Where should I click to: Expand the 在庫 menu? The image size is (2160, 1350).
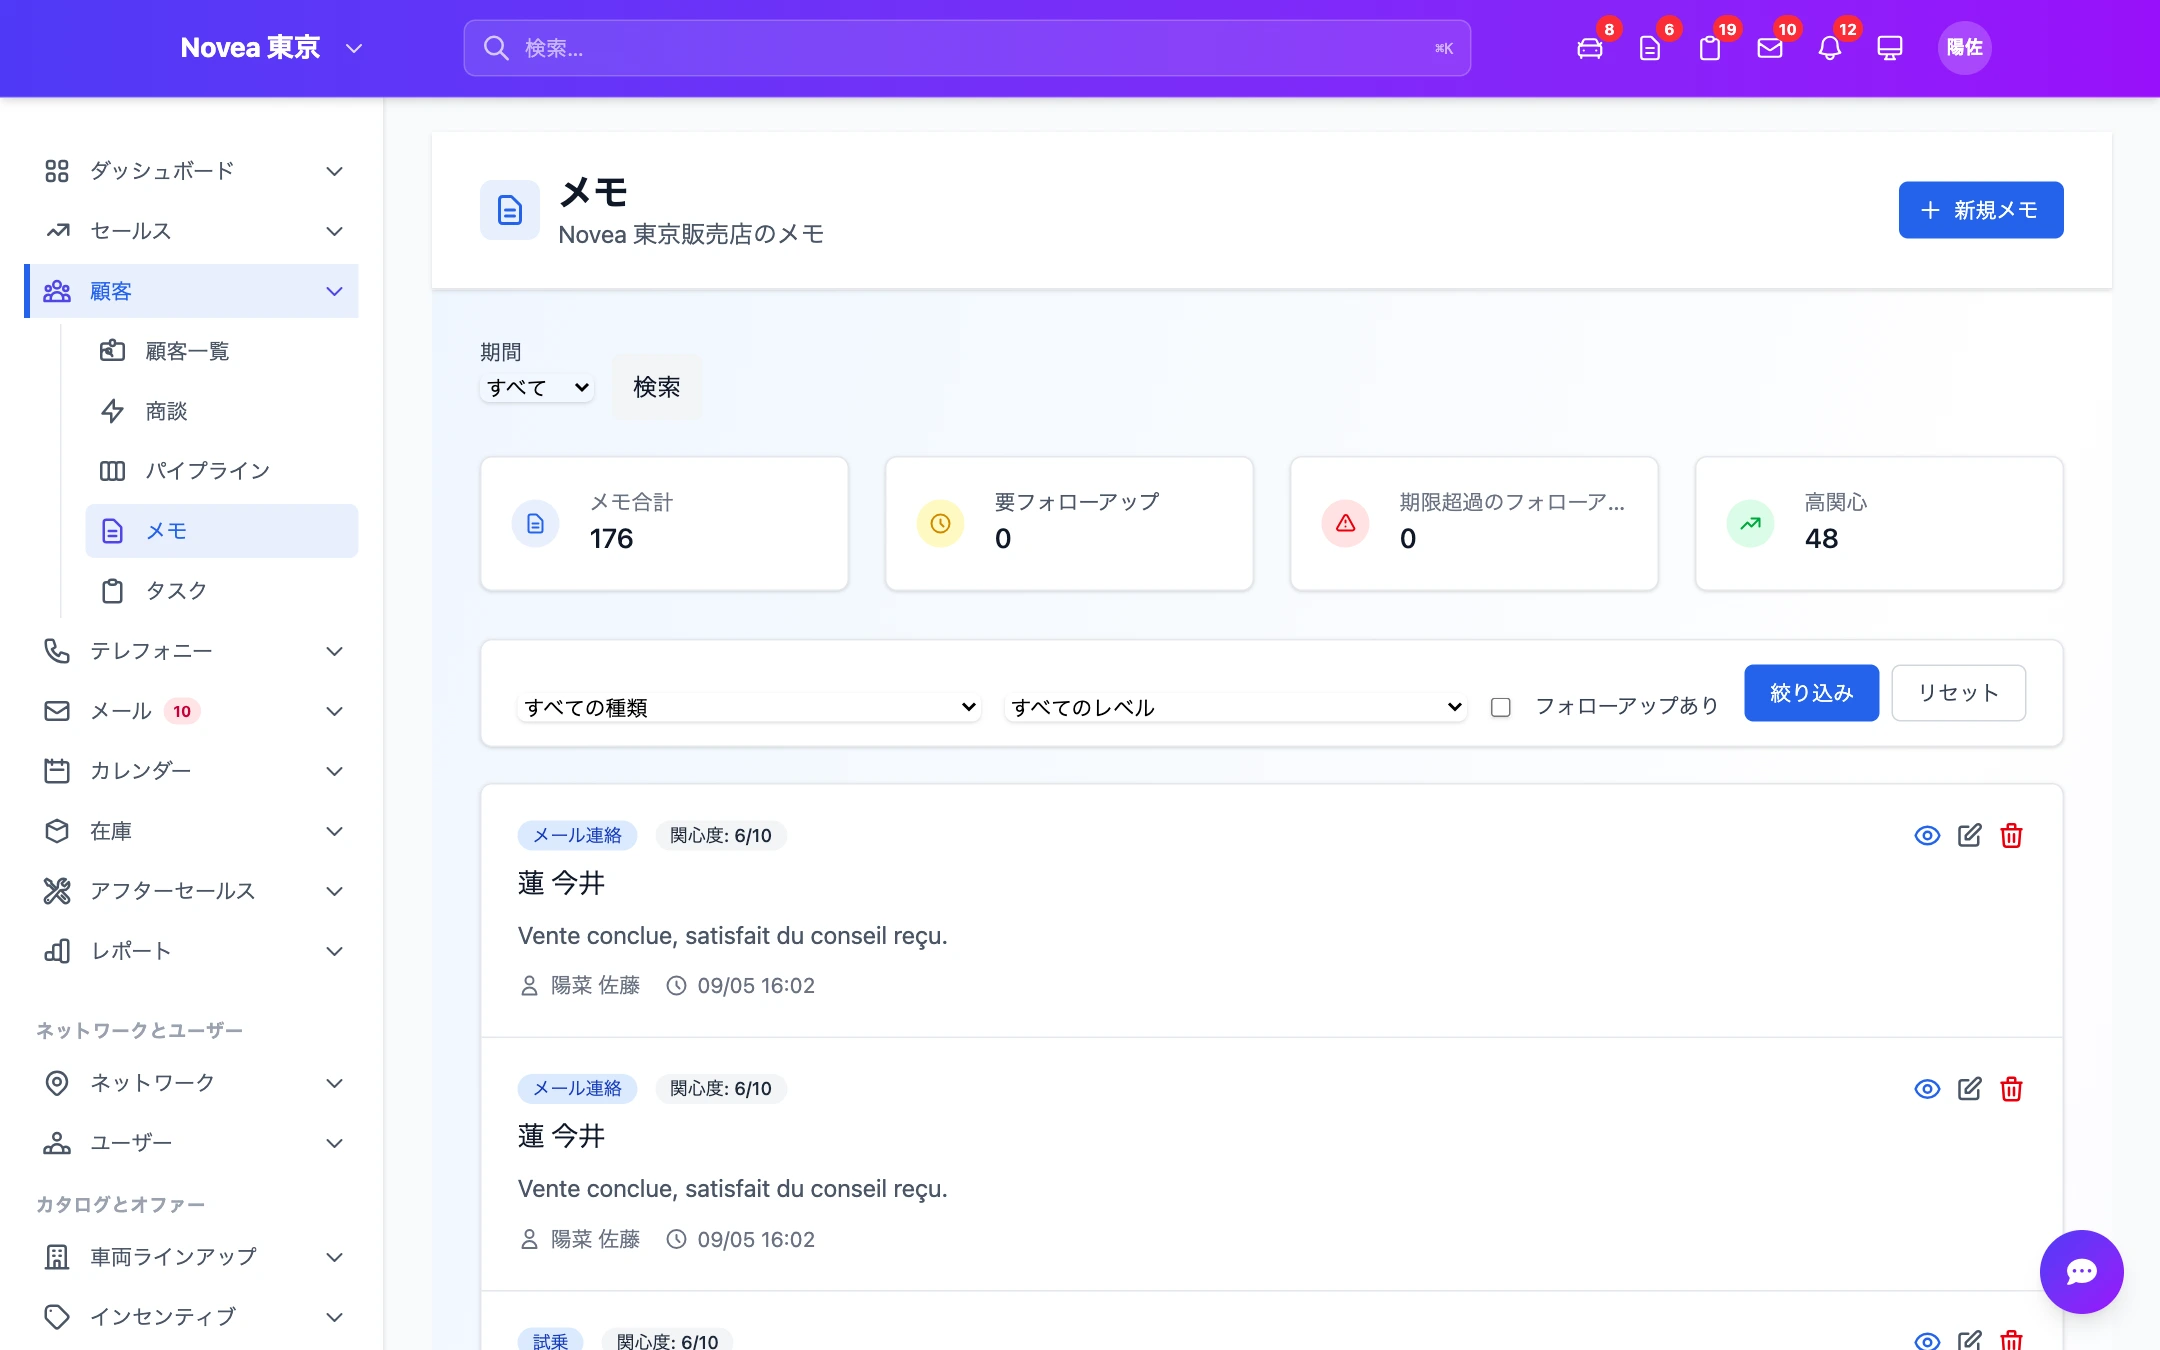coord(192,831)
